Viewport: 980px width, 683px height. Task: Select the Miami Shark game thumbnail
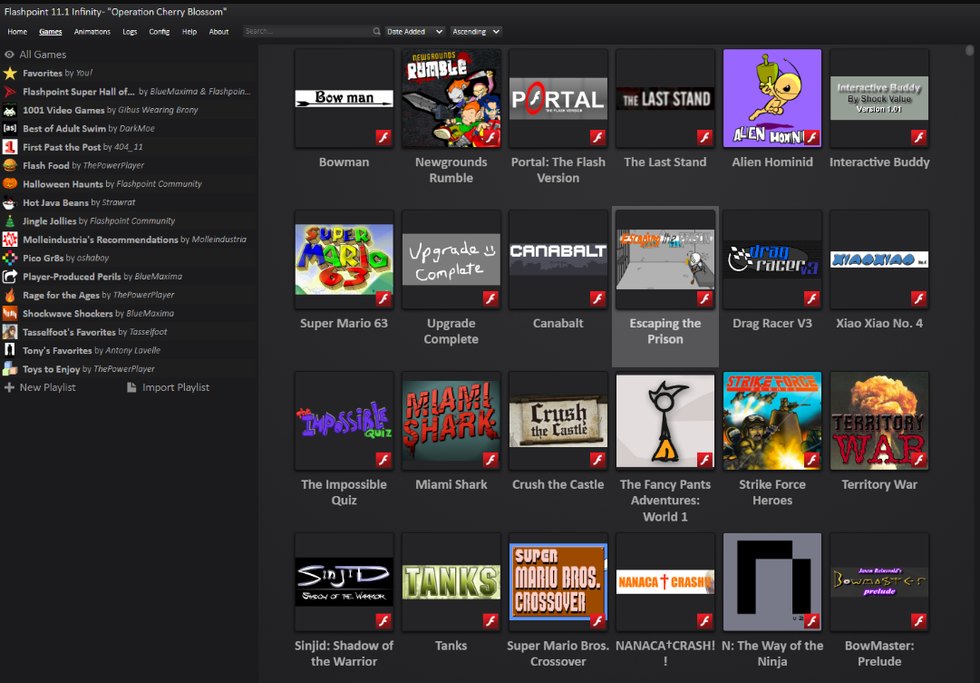(x=451, y=421)
